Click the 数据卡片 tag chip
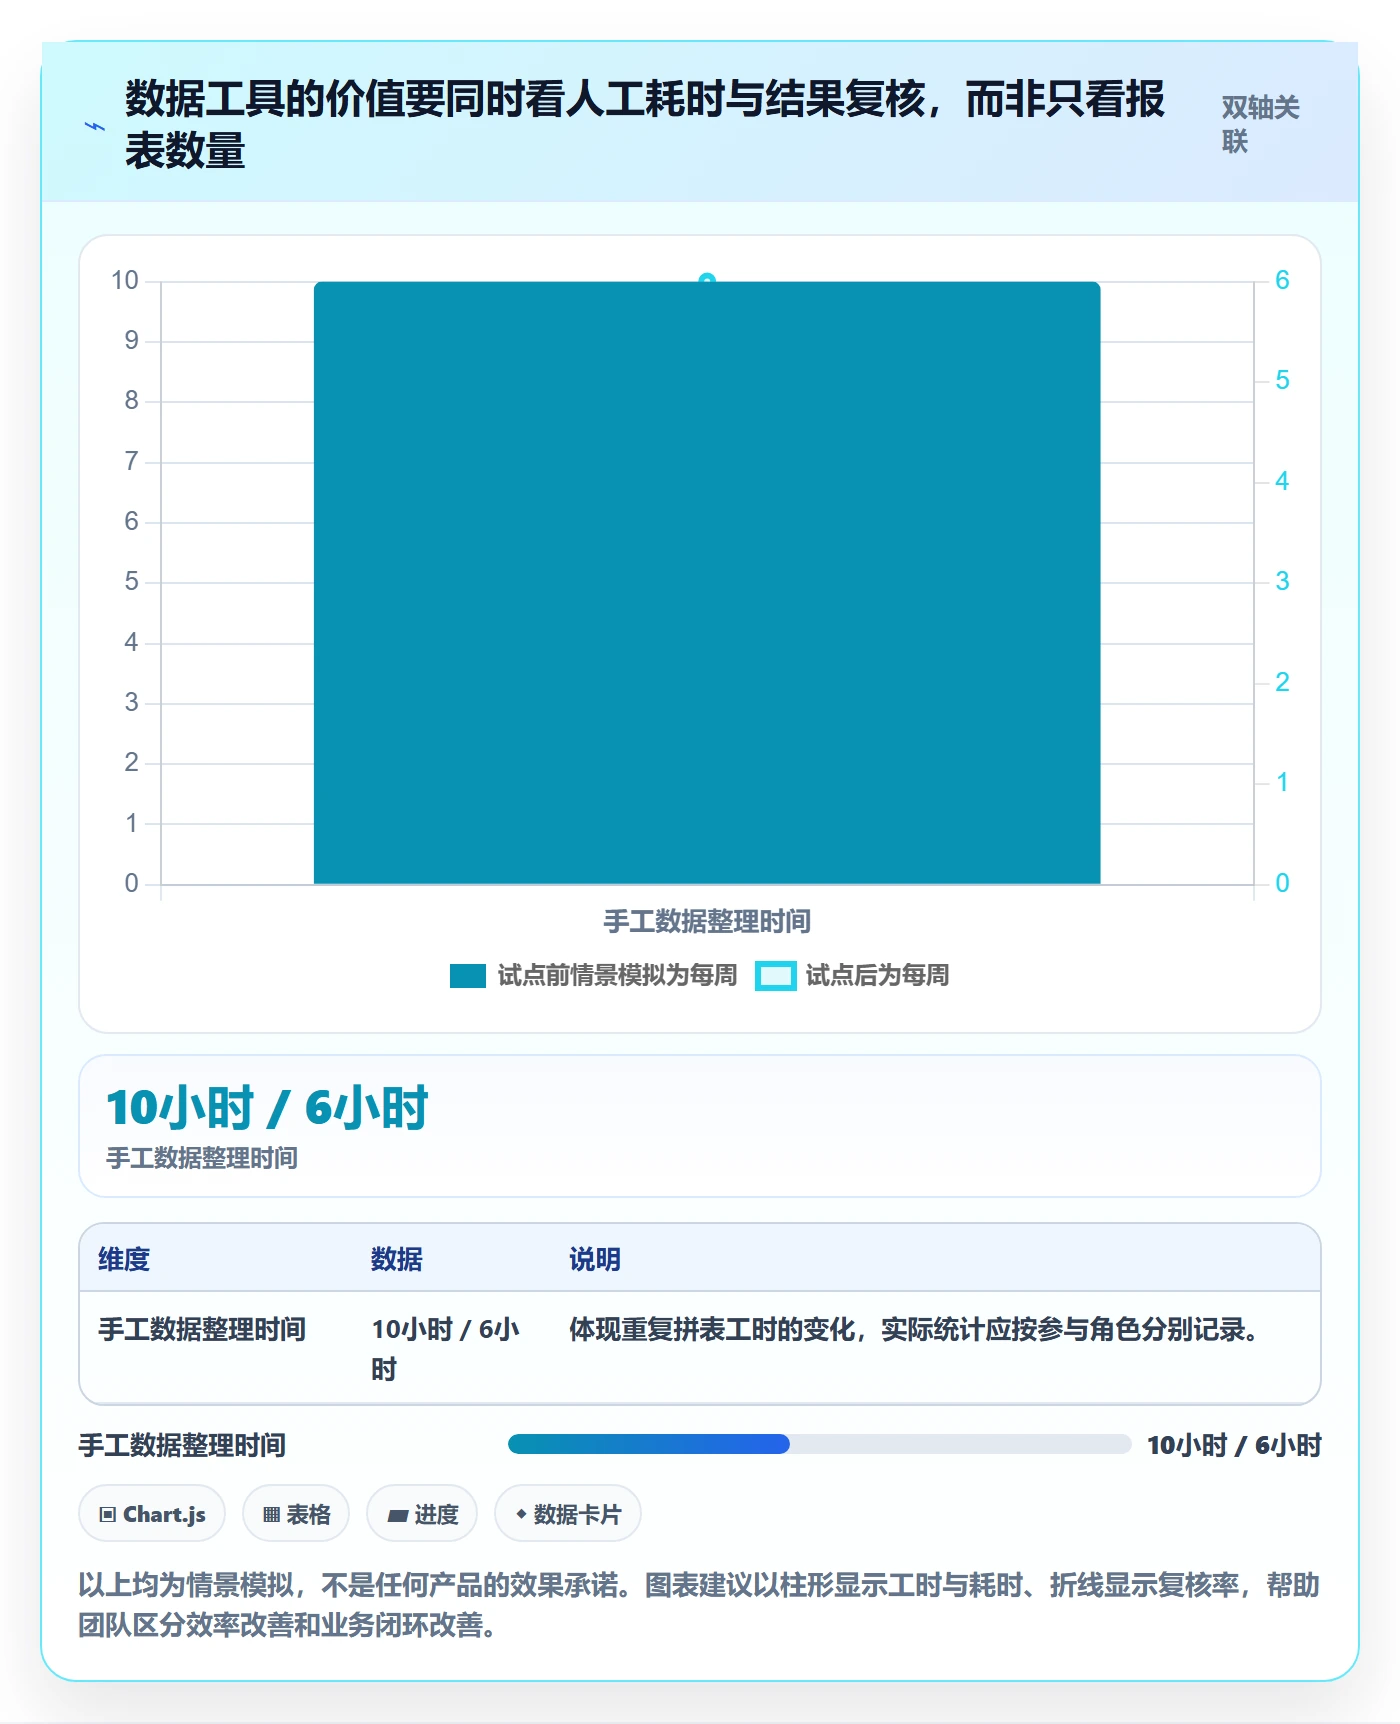Image resolution: width=1400 pixels, height=1724 pixels. (568, 1514)
